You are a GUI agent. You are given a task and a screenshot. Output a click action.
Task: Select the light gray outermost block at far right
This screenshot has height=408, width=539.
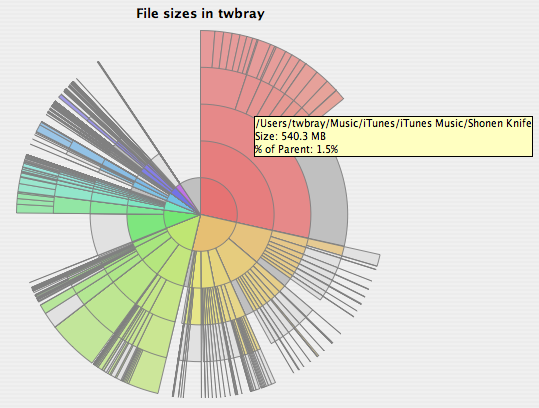(x=362, y=257)
